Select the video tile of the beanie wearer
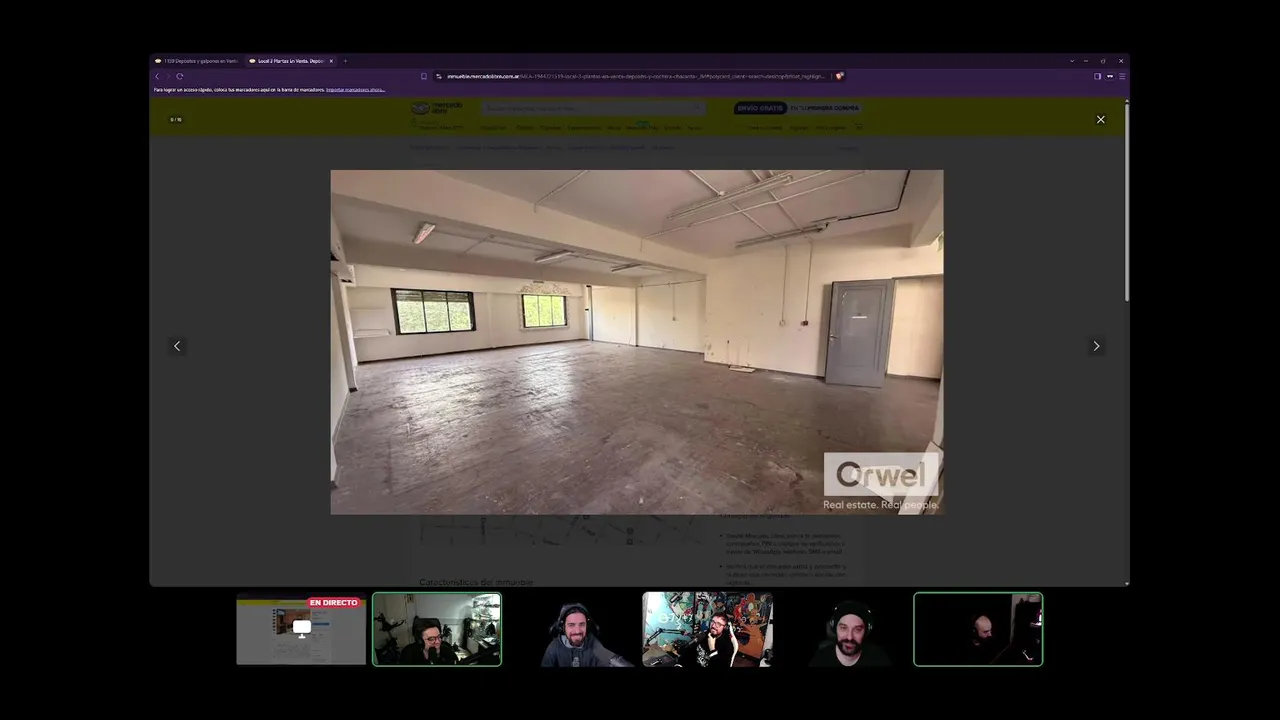 tap(848, 629)
